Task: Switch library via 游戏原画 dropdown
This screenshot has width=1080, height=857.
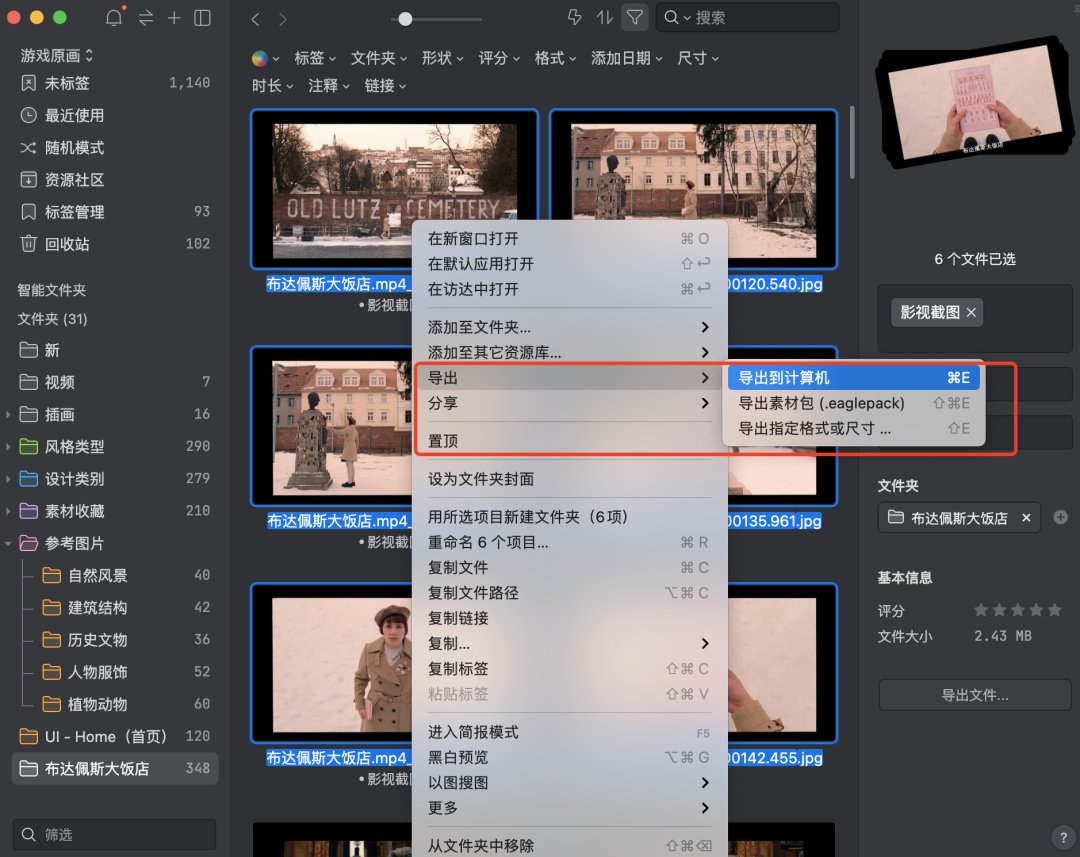Action: tap(56, 55)
